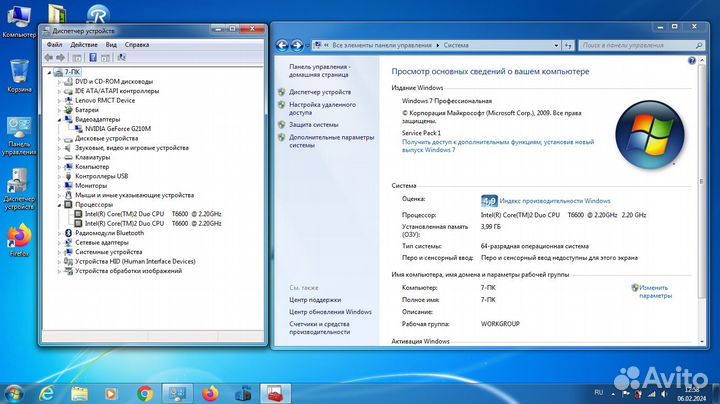The height and width of the screenshot is (404, 720).
Task: Switch to System window taskbar button
Action: coord(178,394)
